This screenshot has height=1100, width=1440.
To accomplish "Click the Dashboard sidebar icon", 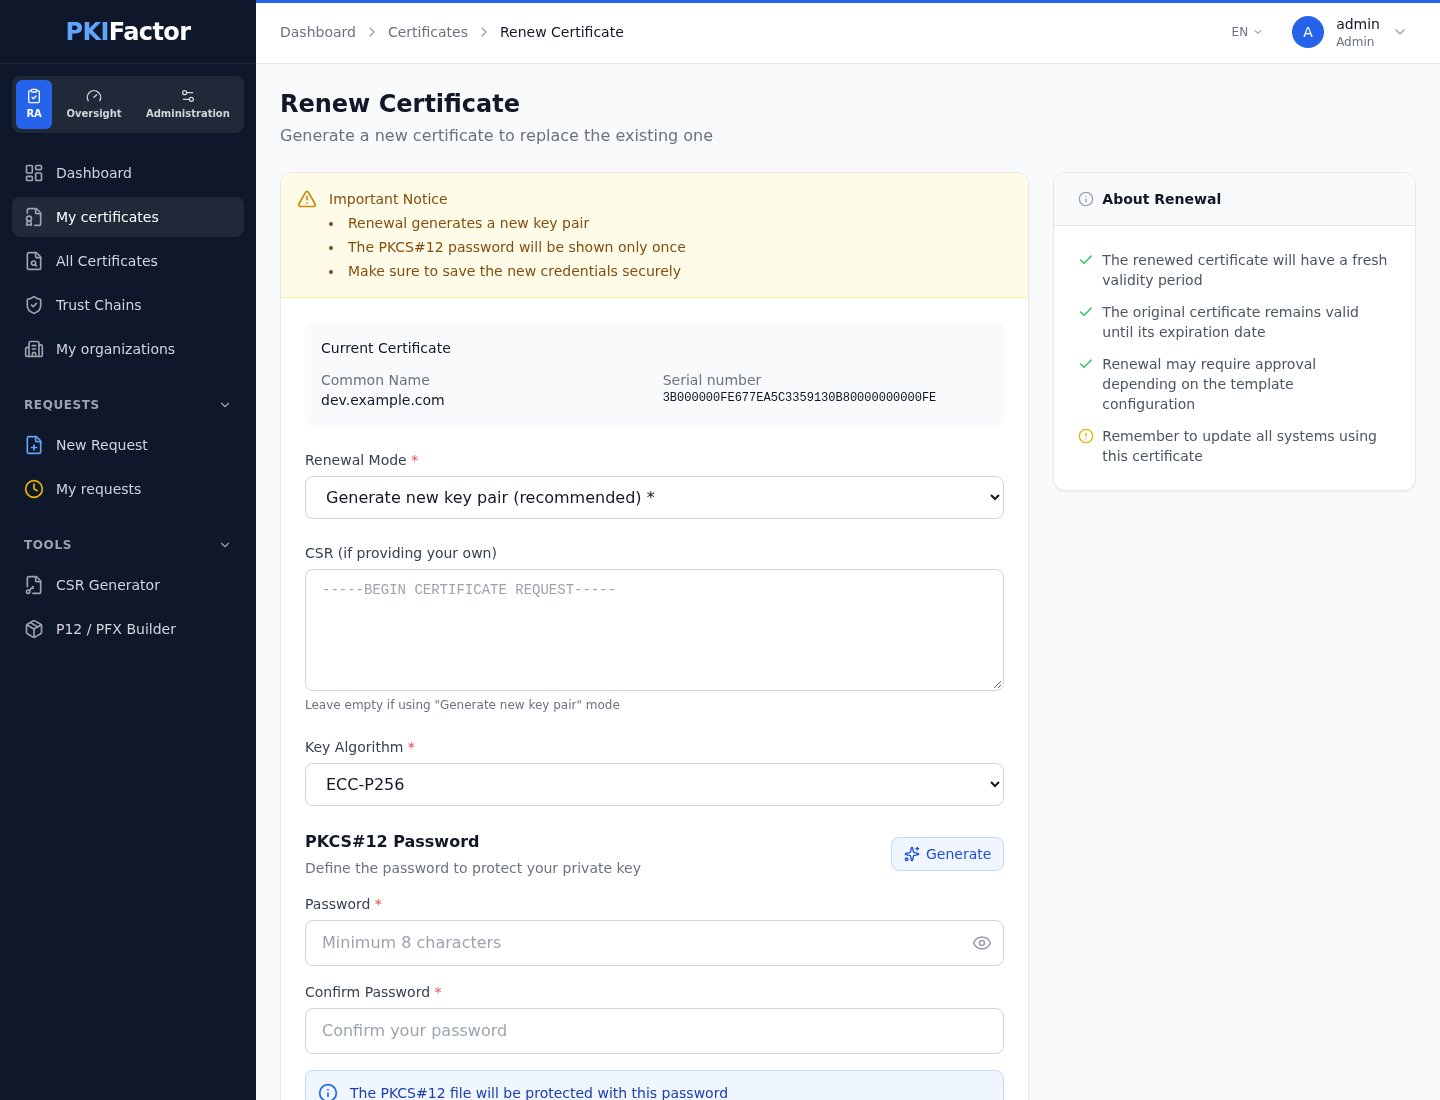I will 34,173.
